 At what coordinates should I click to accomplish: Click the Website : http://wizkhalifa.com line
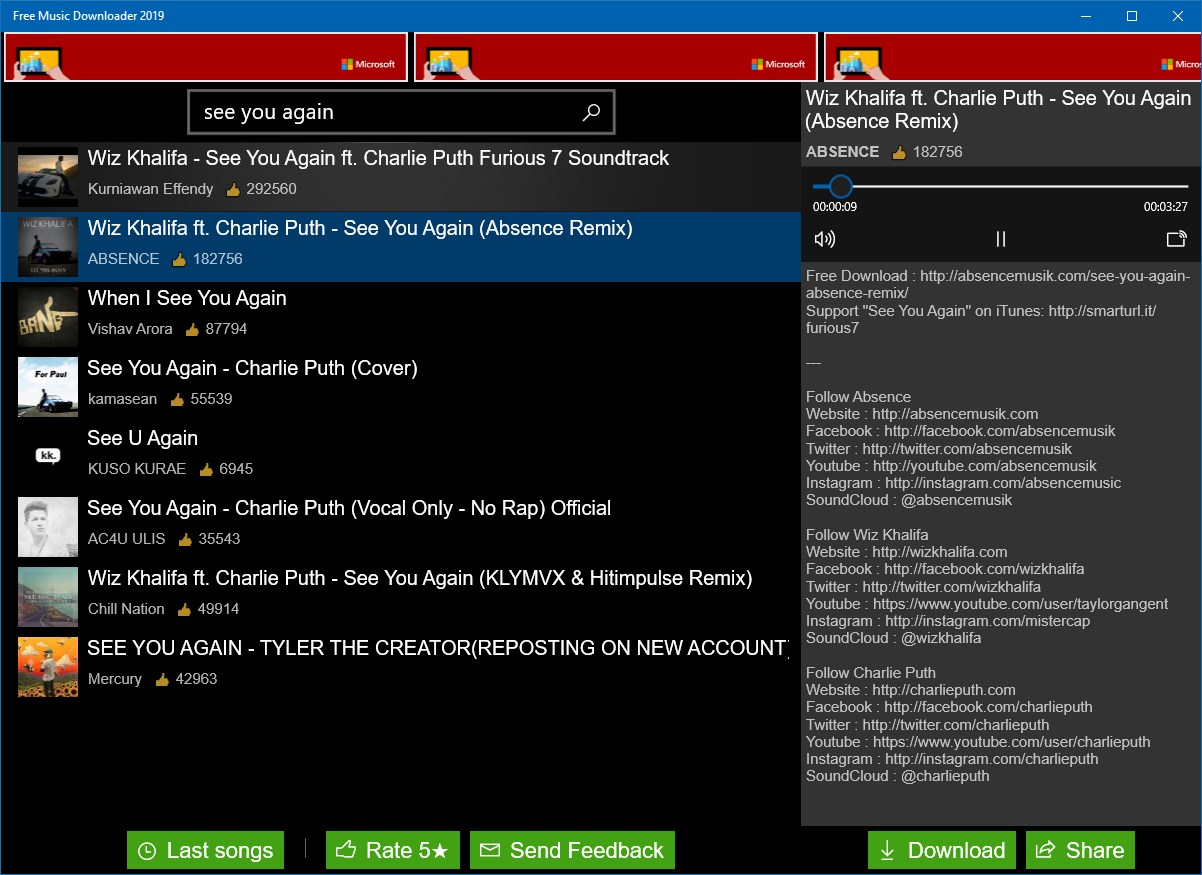pyautogui.click(x=907, y=552)
